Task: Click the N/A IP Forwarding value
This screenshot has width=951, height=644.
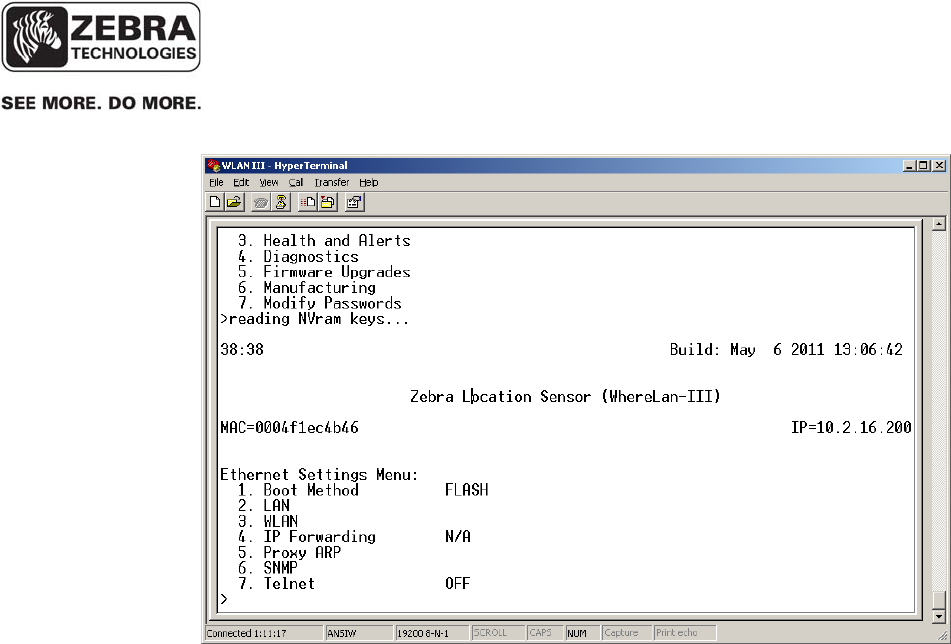Action: [x=458, y=537]
